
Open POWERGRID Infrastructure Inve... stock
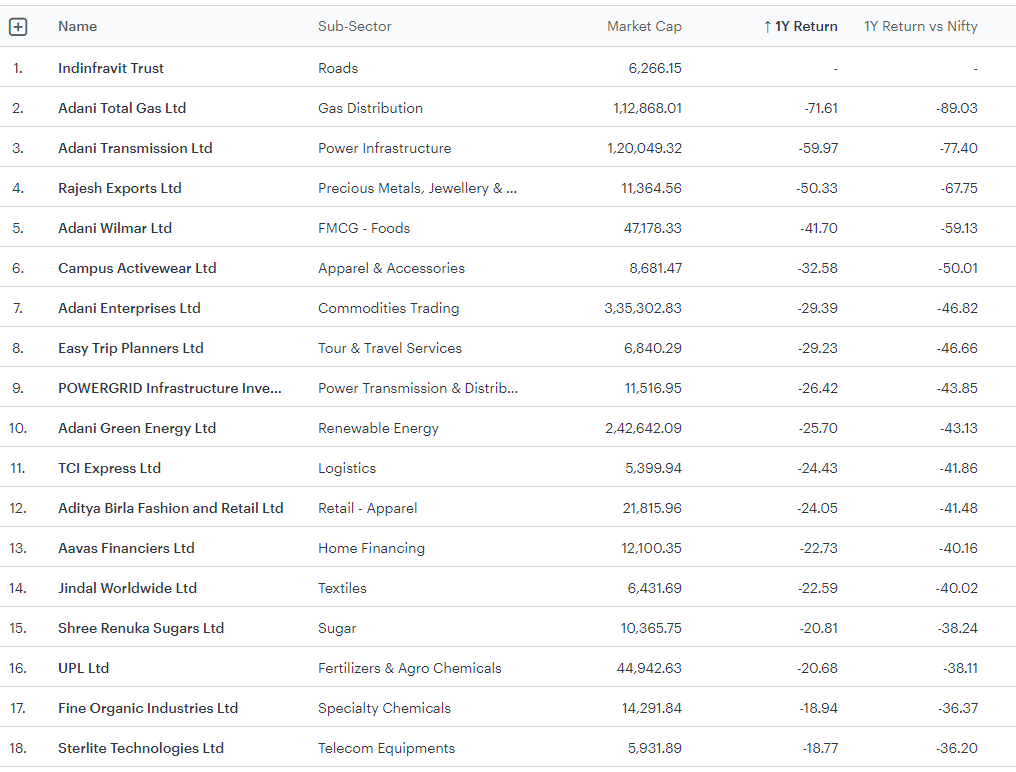point(170,388)
